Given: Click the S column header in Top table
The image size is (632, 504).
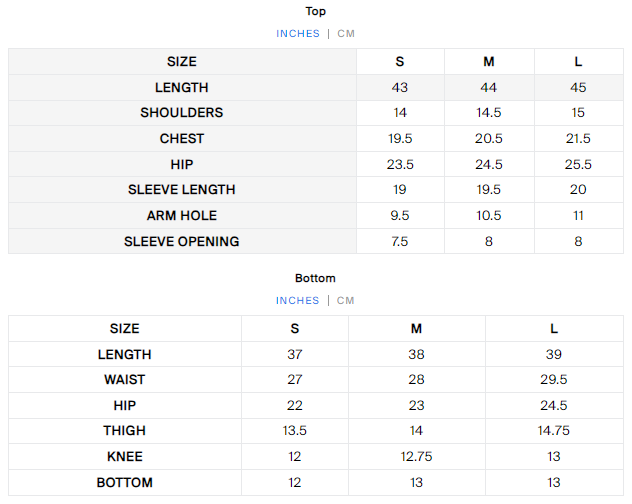Looking at the screenshot, I should [x=400, y=62].
